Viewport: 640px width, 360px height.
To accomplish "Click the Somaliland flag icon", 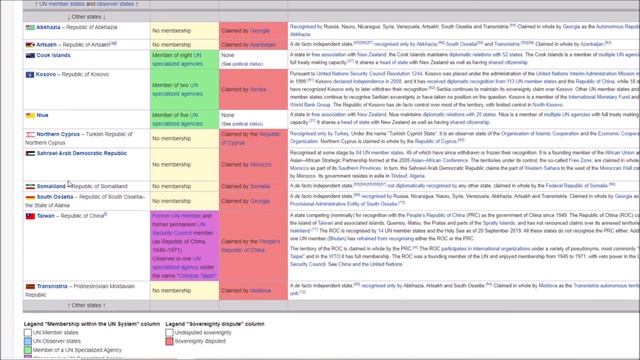I will (x=30, y=187).
